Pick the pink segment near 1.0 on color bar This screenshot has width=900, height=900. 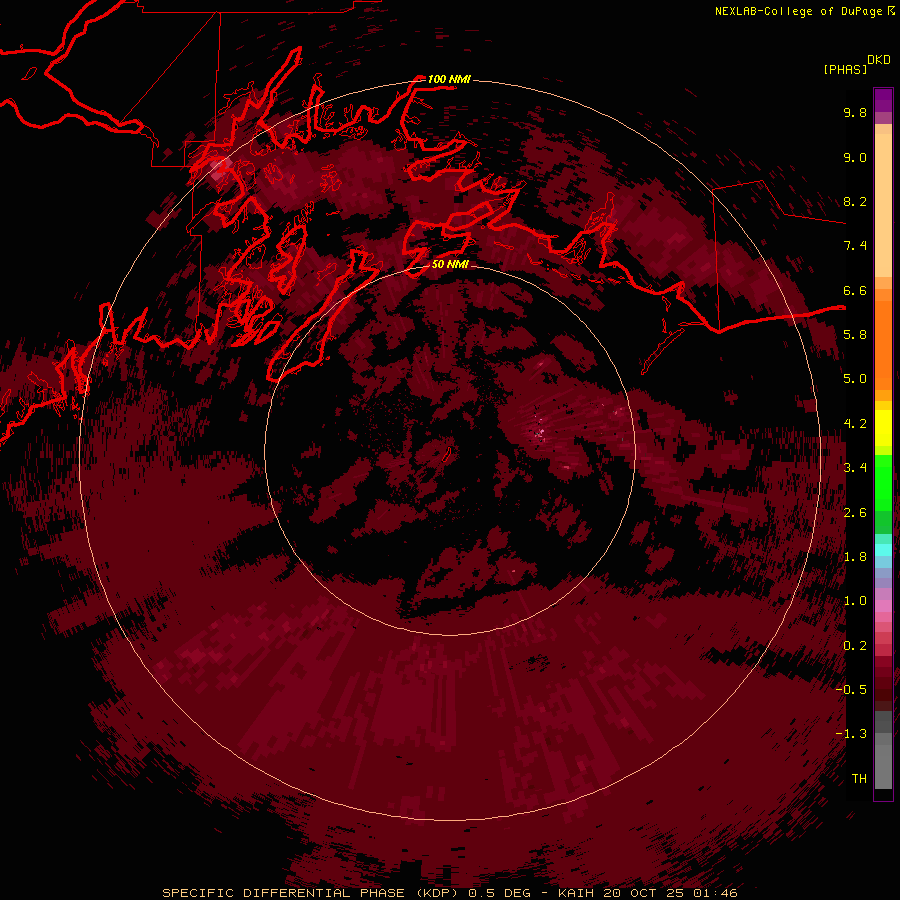point(883,606)
